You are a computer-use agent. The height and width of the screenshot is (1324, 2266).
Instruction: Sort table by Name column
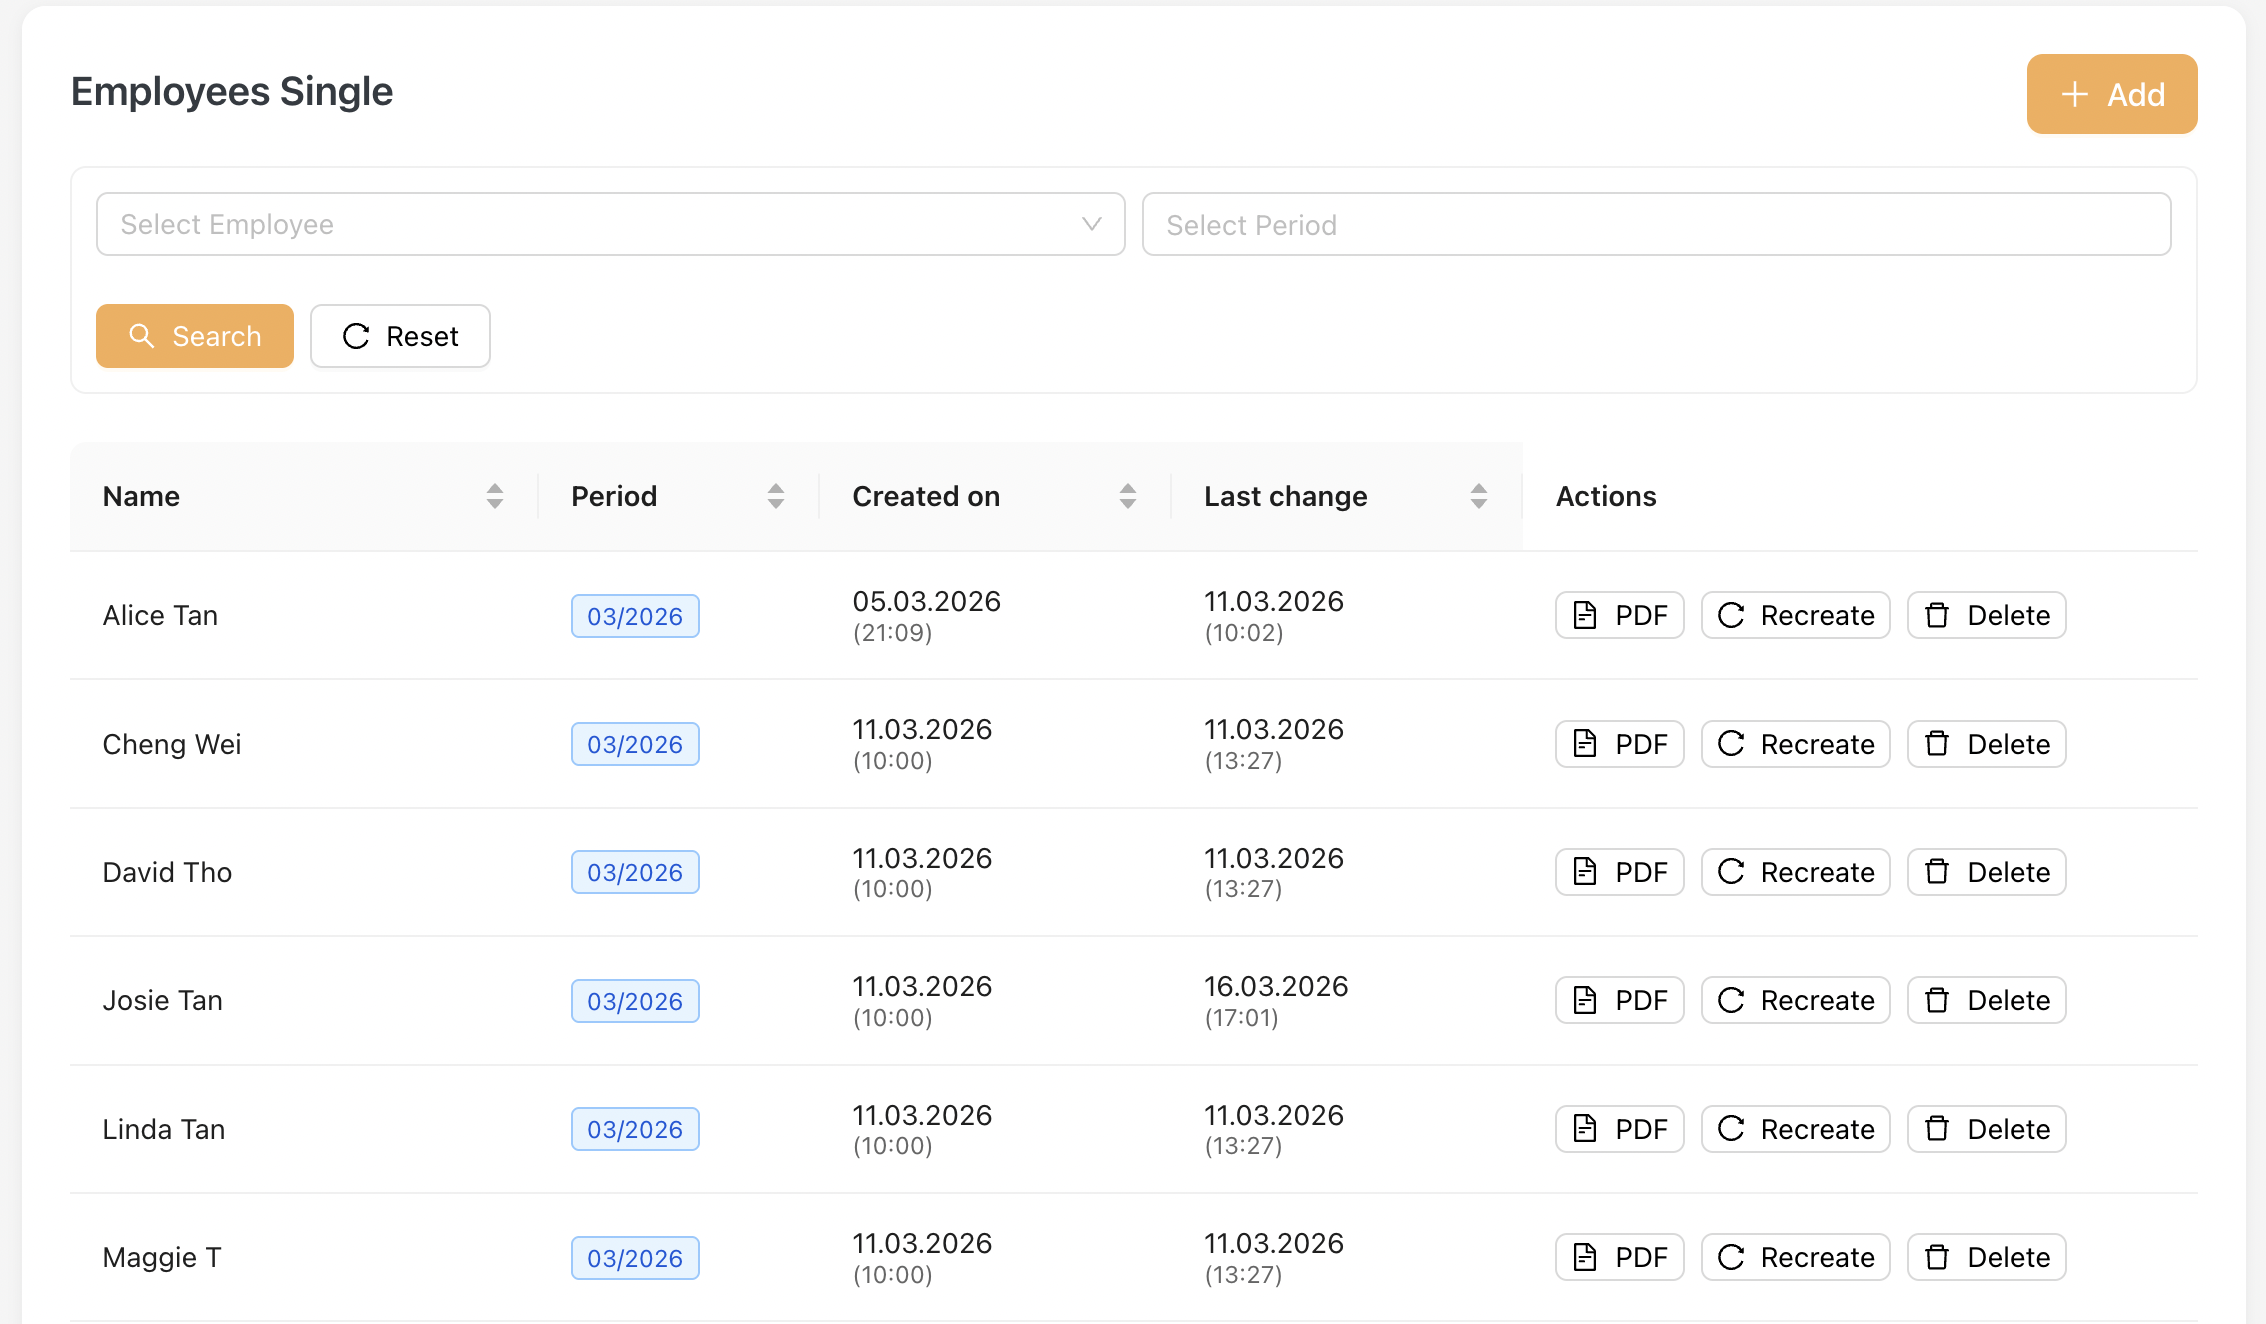point(494,496)
